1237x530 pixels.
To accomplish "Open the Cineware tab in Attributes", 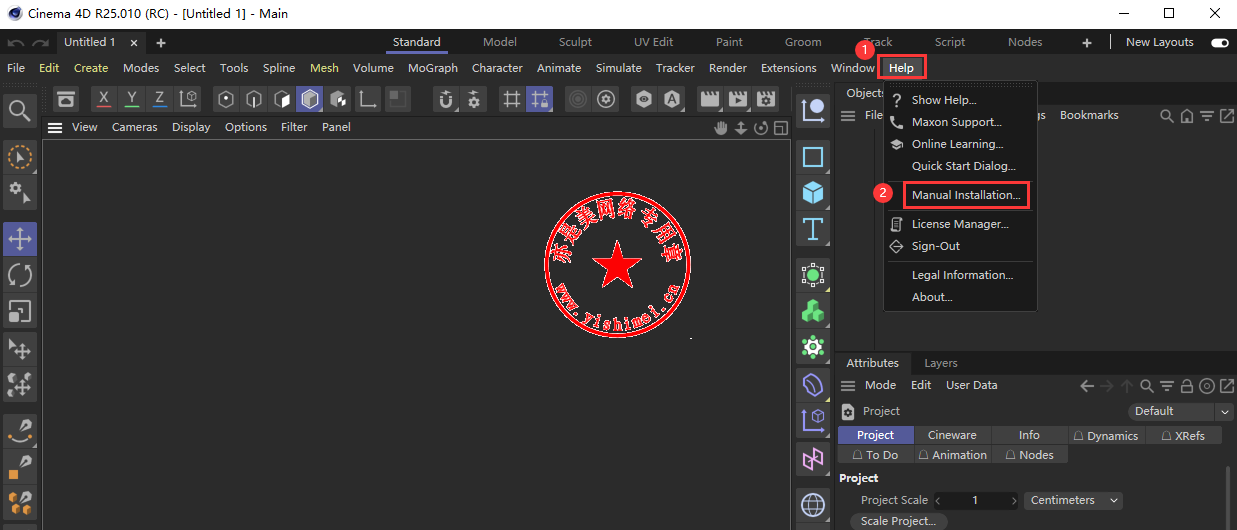I will 952,435.
